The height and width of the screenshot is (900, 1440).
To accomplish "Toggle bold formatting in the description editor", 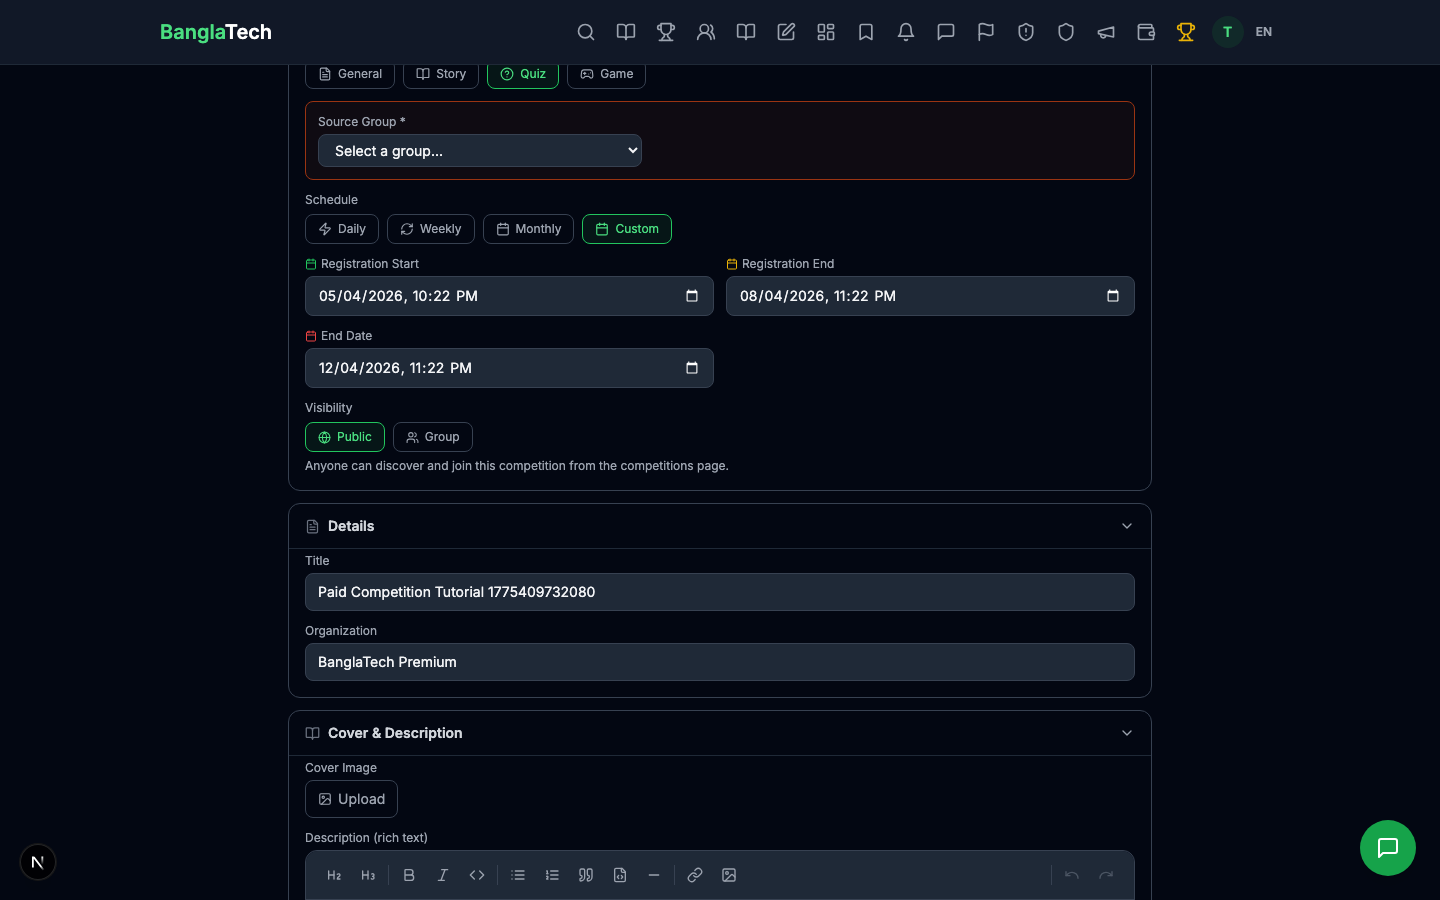I will (409, 875).
